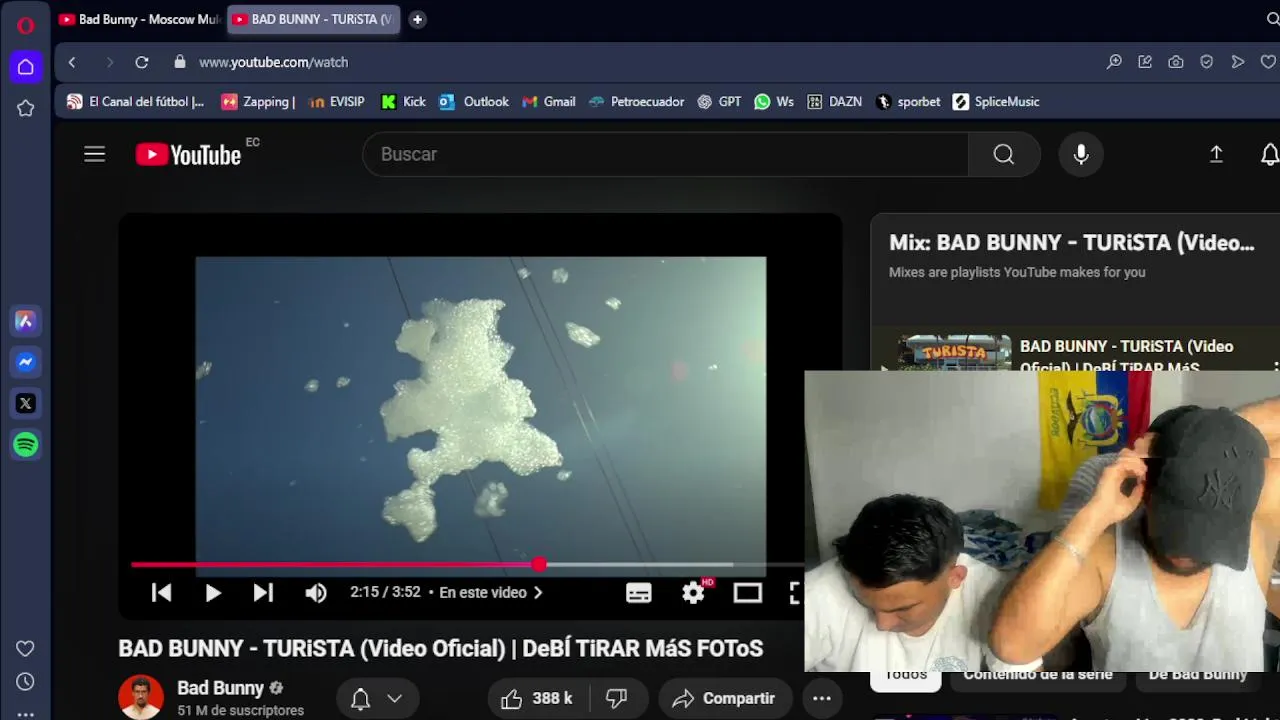
Task: Open more actions three-dot button
Action: pyautogui.click(x=822, y=699)
